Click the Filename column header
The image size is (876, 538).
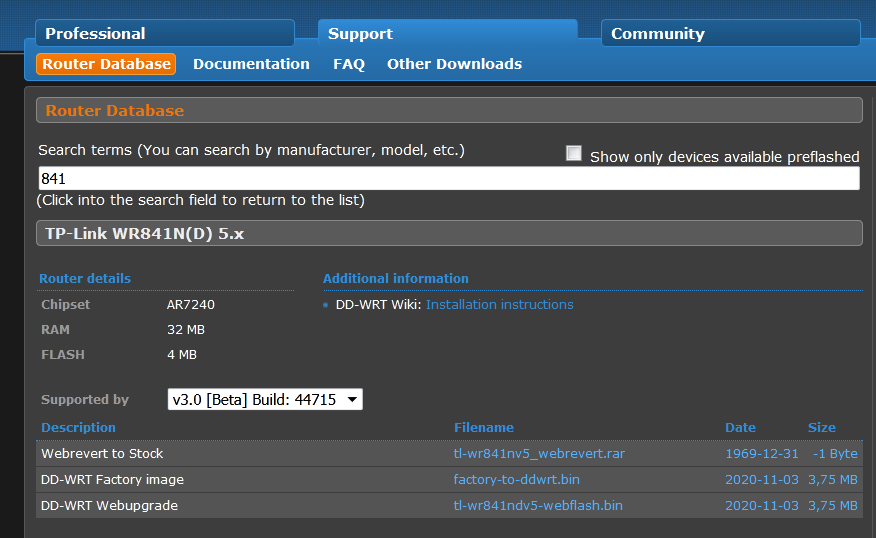click(x=483, y=427)
